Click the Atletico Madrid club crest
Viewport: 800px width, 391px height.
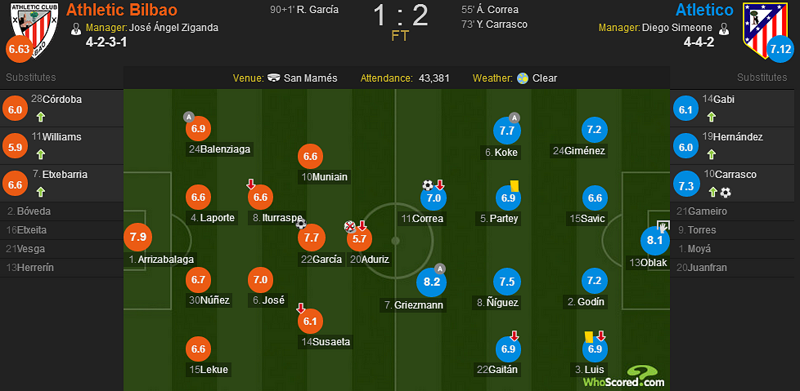point(765,27)
